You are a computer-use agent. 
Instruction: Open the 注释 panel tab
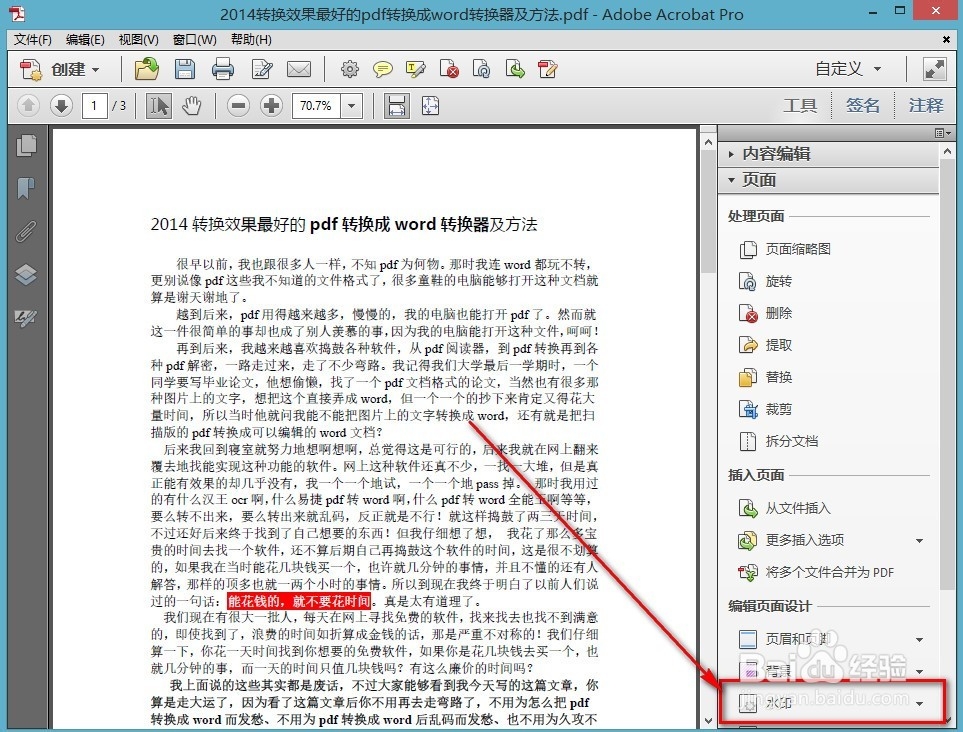[926, 106]
